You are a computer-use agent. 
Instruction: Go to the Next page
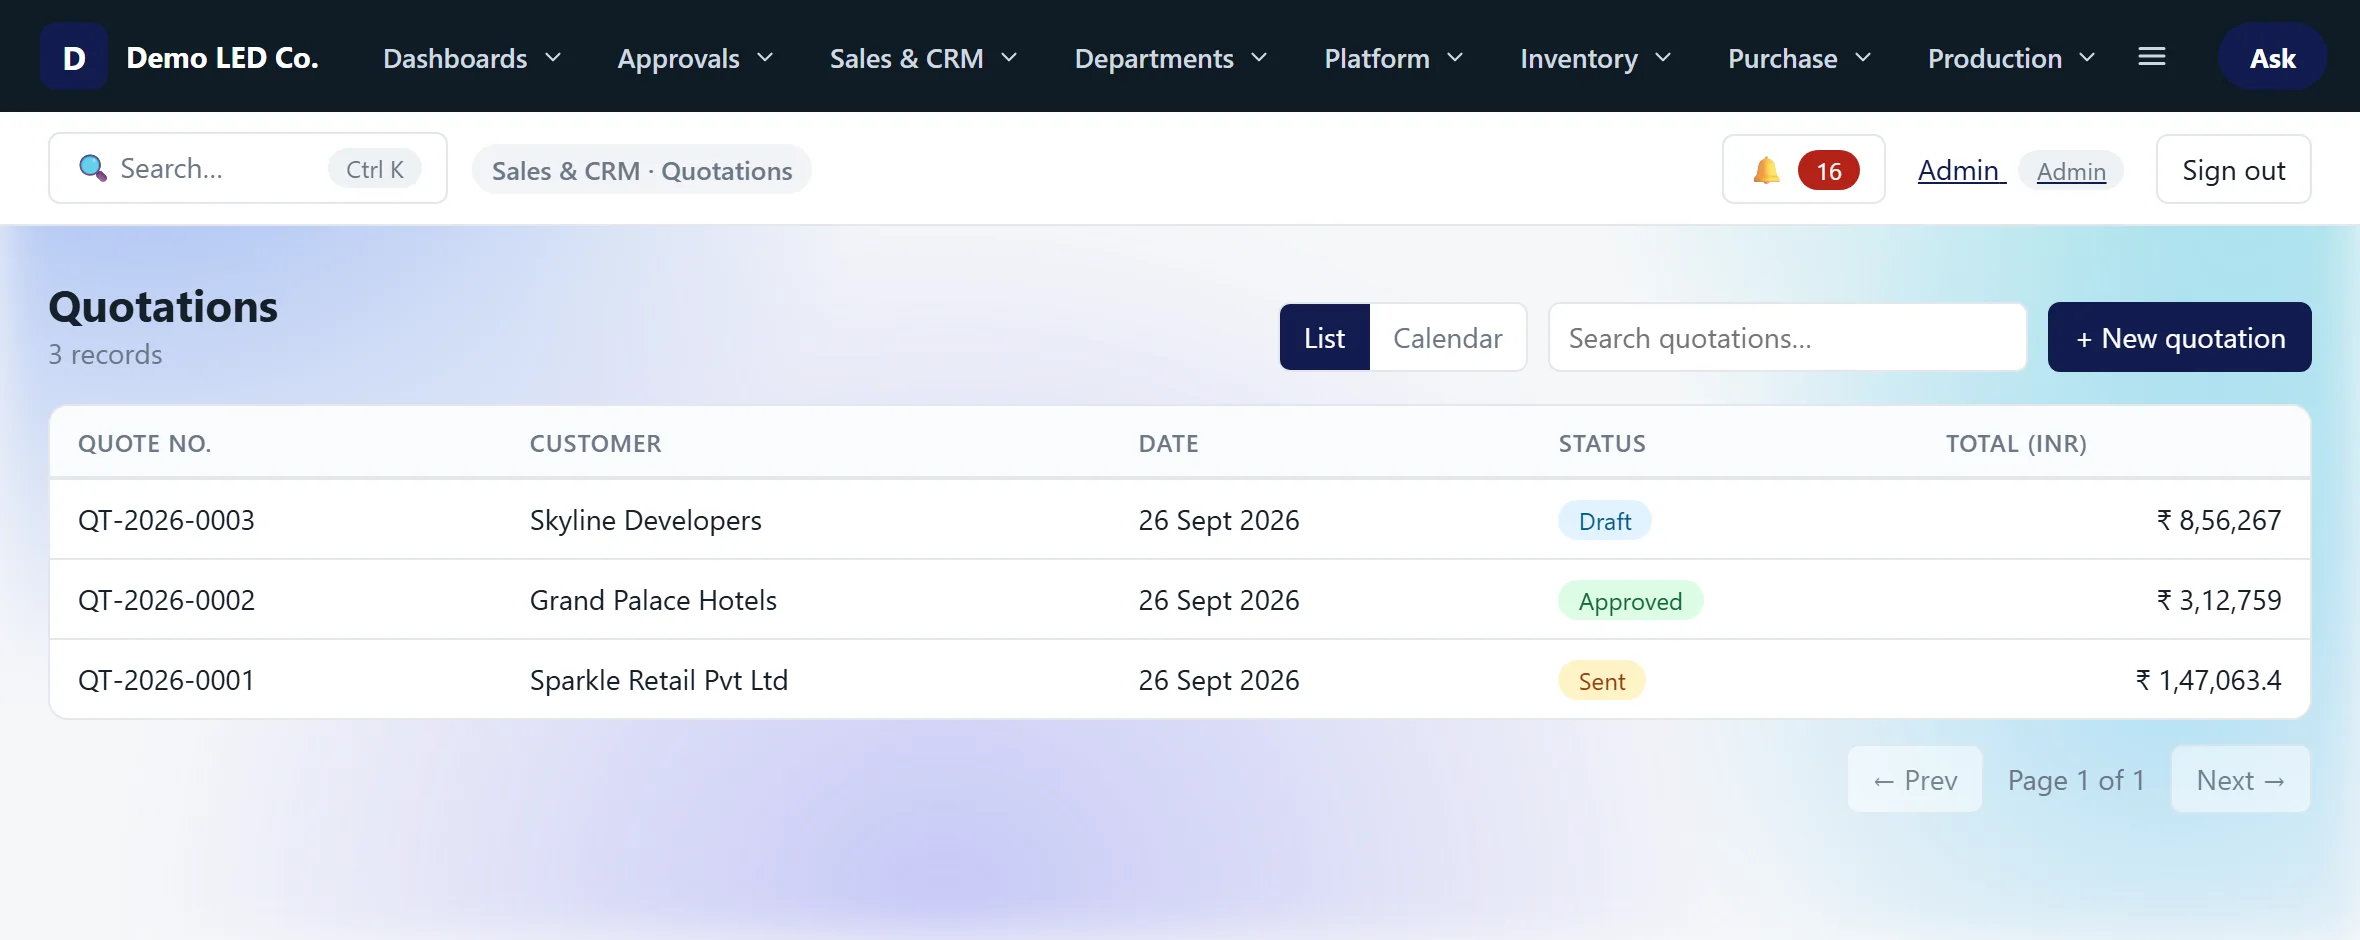[2241, 779]
